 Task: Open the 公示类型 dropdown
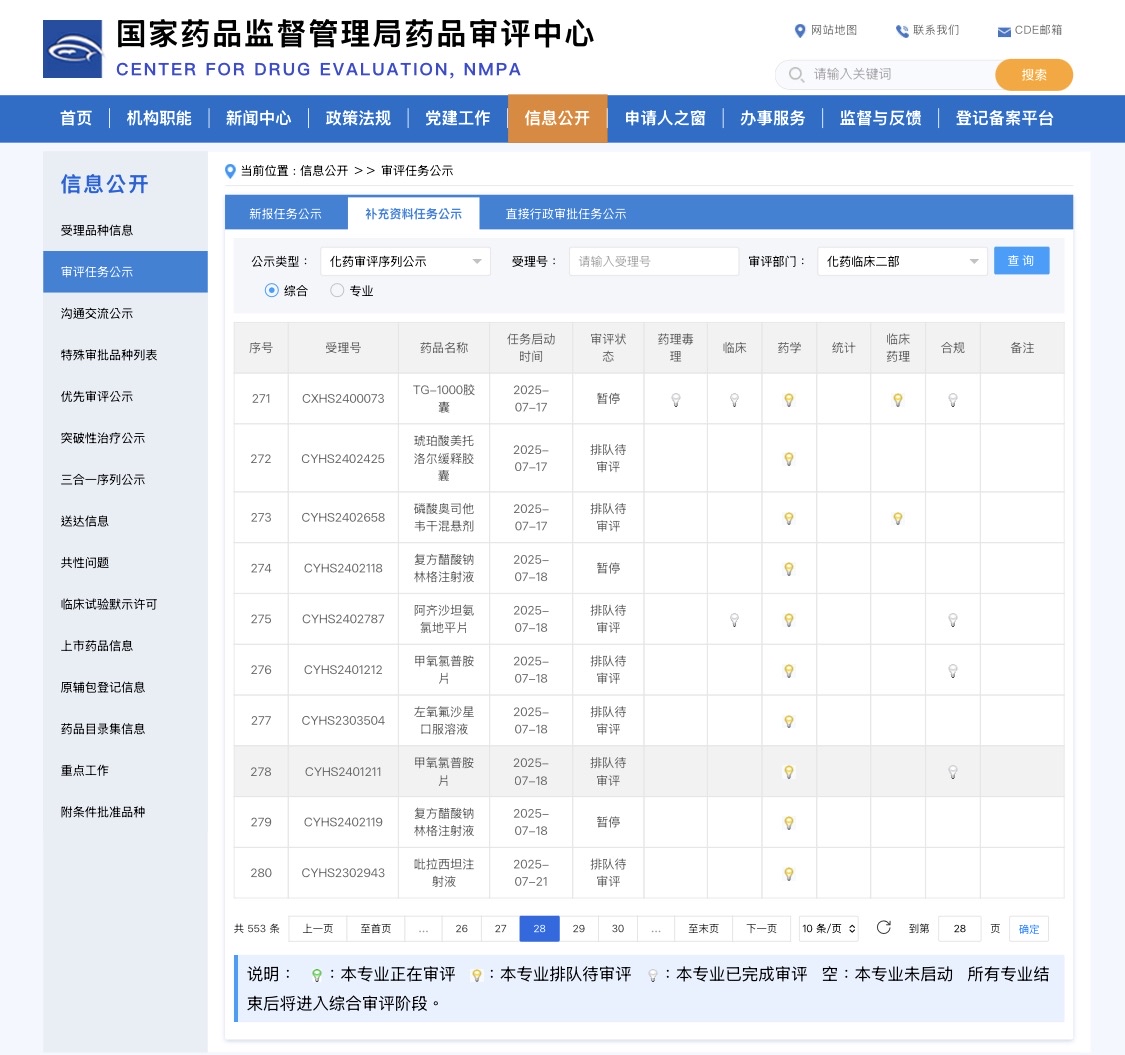pyautogui.click(x=405, y=261)
